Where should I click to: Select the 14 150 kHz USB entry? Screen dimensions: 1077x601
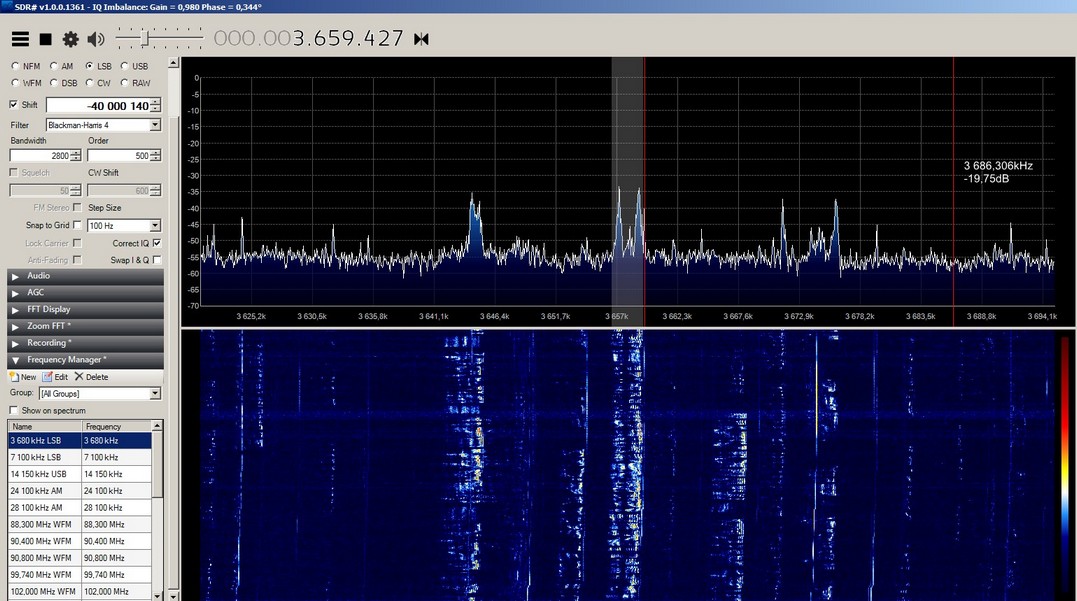click(80, 474)
